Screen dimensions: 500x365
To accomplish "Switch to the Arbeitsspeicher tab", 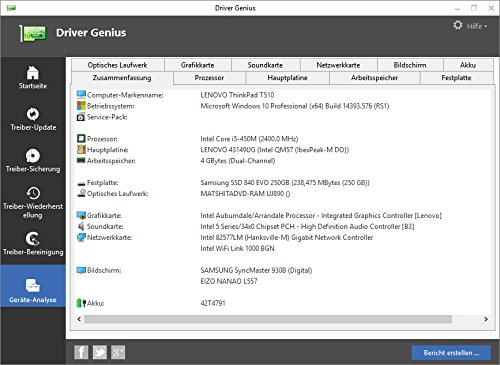I will (374, 78).
